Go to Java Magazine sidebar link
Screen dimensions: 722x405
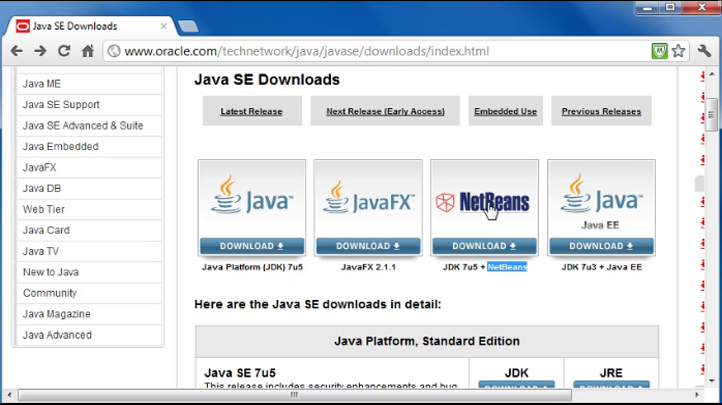point(56,315)
